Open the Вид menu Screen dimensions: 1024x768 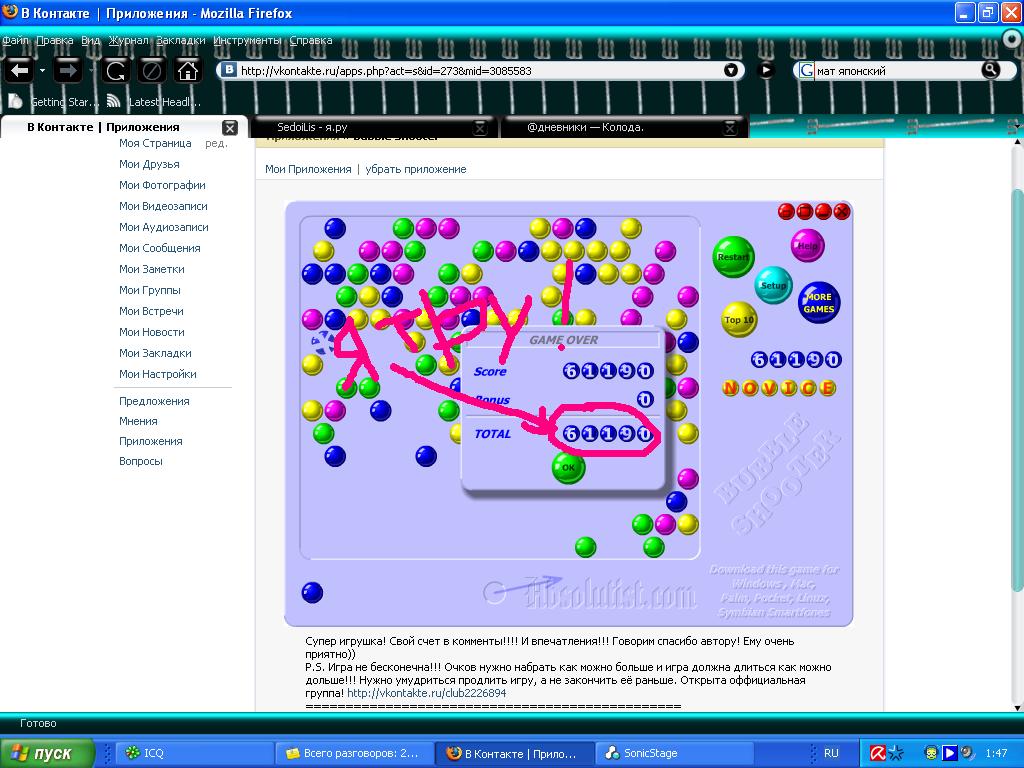(x=90, y=40)
